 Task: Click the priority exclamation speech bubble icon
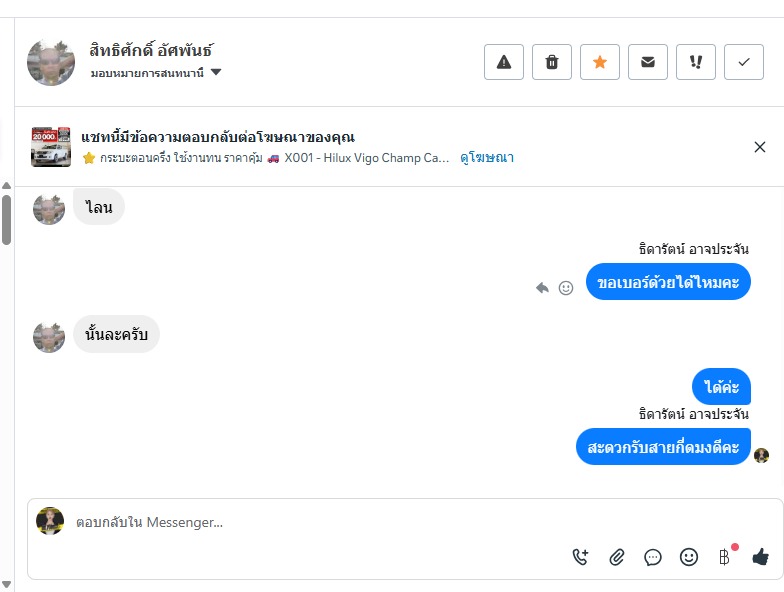pos(696,62)
